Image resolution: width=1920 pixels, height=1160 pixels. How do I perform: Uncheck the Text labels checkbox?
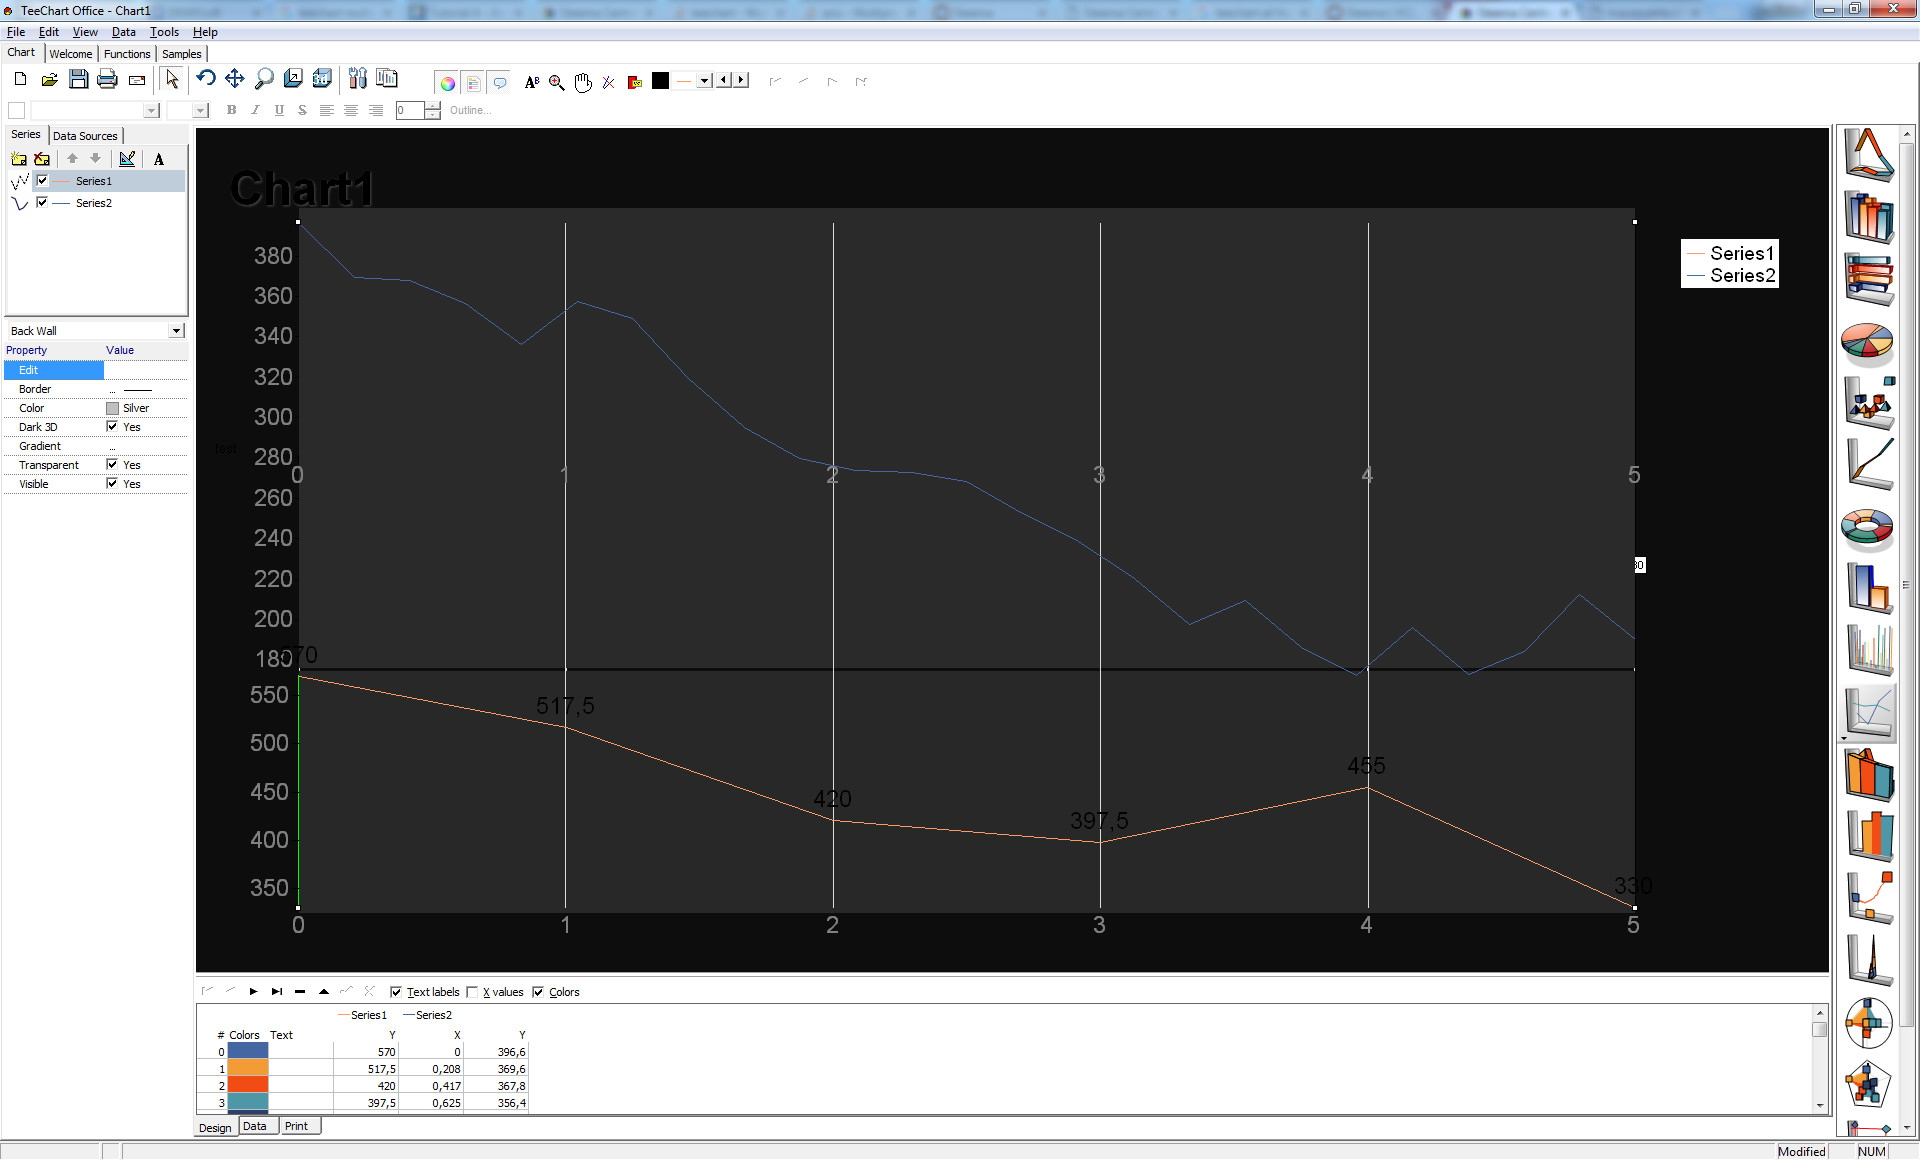tap(396, 992)
